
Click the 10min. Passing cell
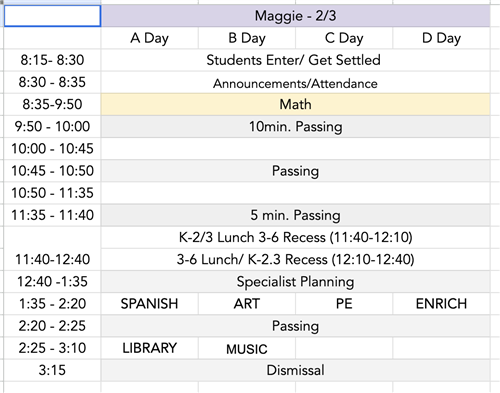[295, 127]
